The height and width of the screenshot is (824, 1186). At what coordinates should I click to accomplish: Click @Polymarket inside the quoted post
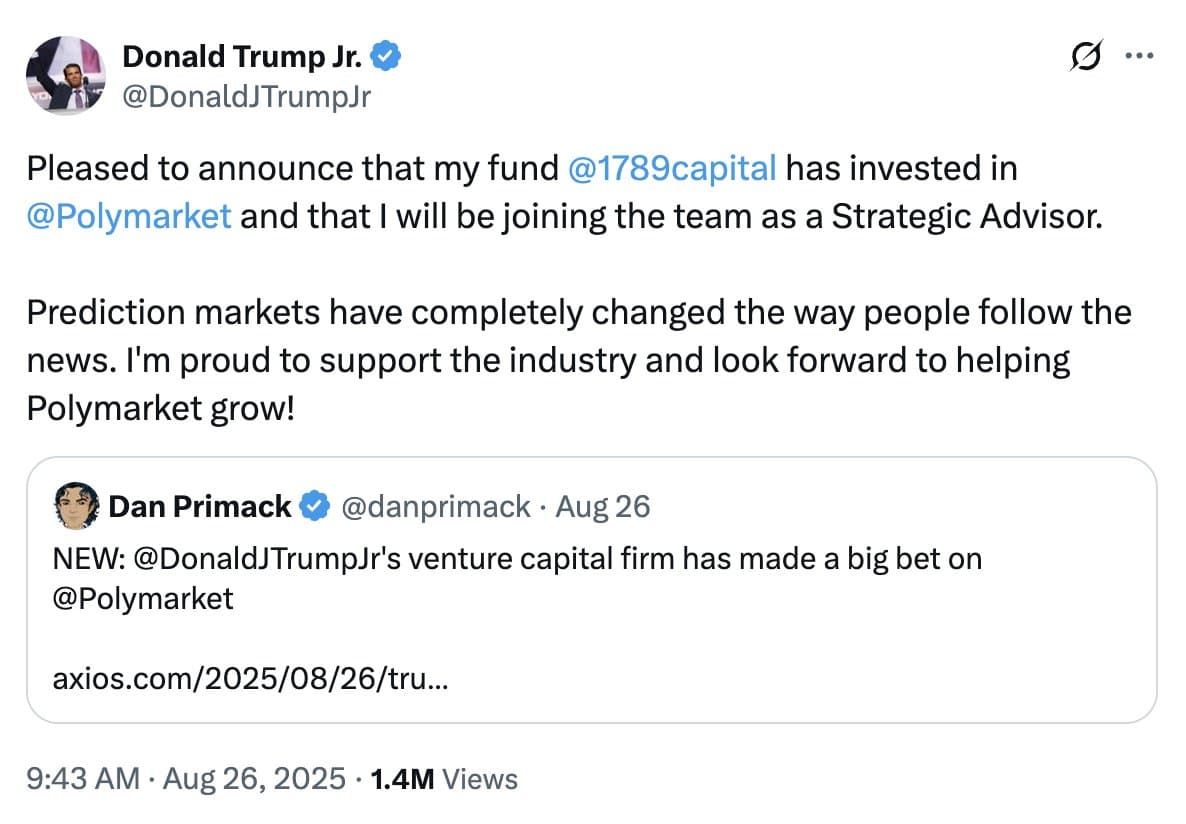point(143,599)
